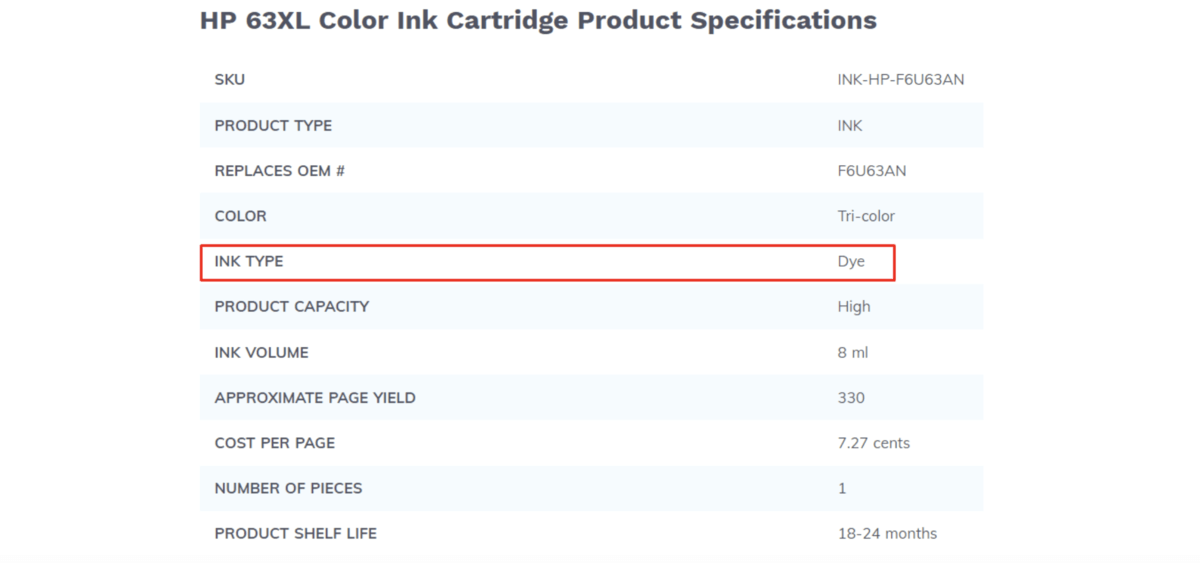
Task: Click the NUMBER OF PIECES label
Action: 288,489
